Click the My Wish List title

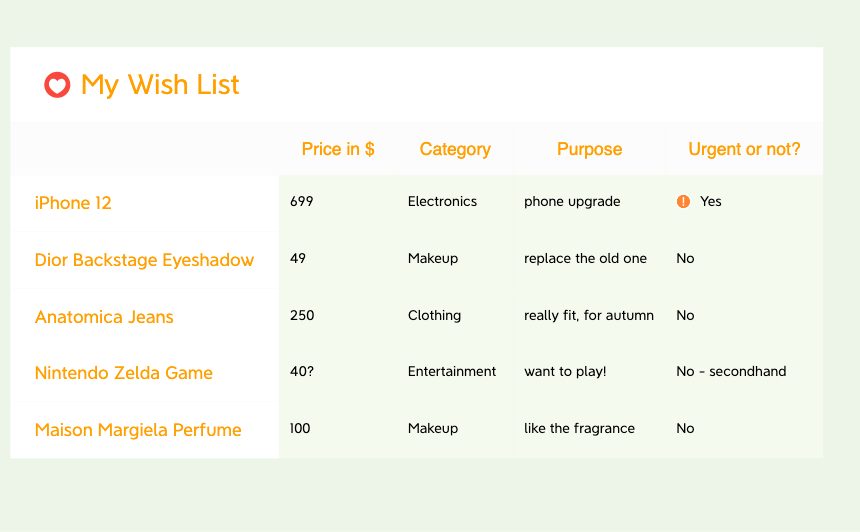[160, 85]
